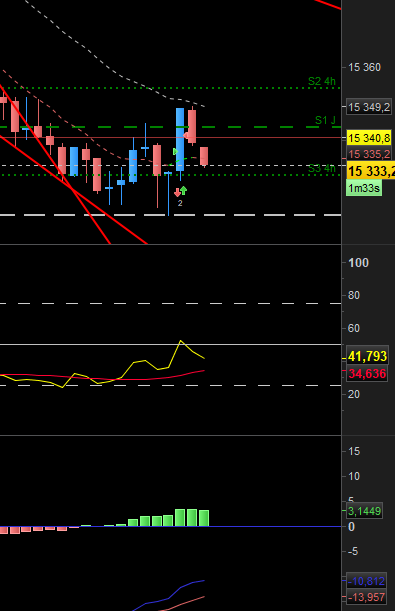Click the red indicator value -13,957
Image resolution: width=395 pixels, height=611 pixels.
366,597
